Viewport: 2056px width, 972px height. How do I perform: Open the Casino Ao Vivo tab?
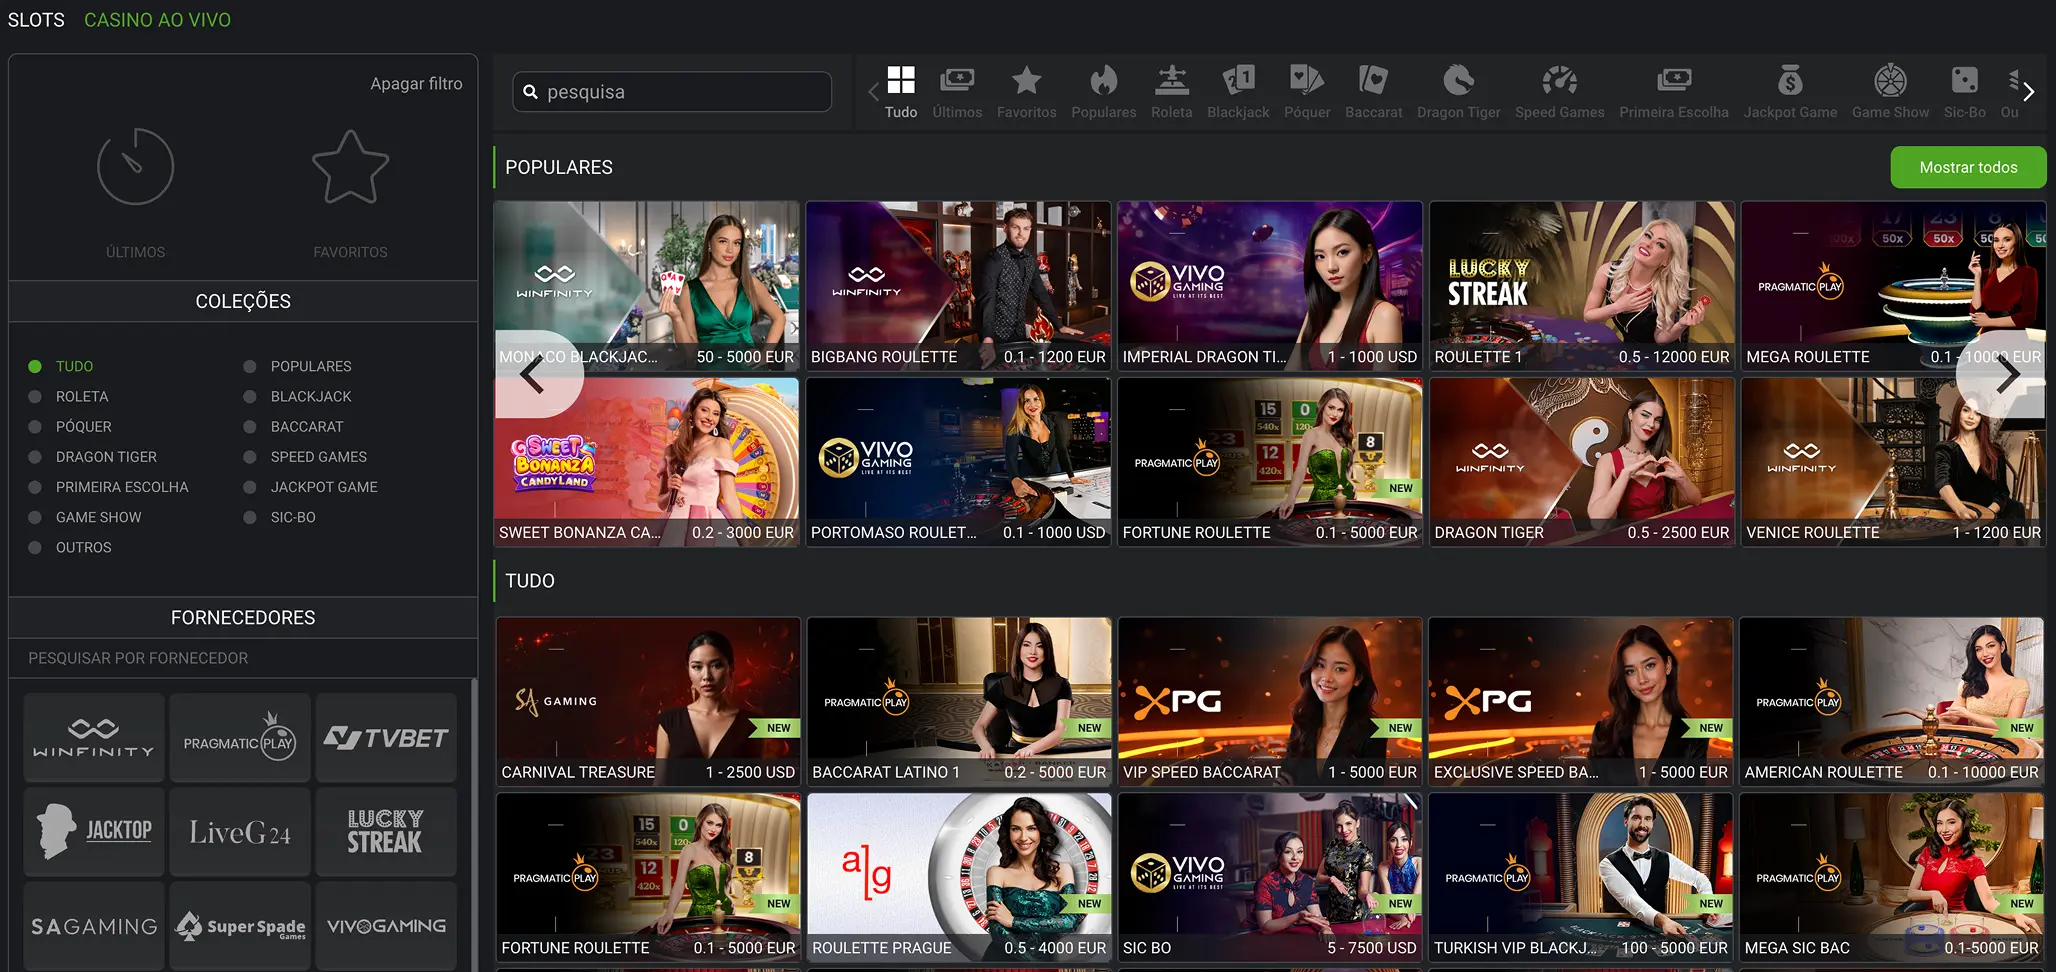tap(157, 20)
